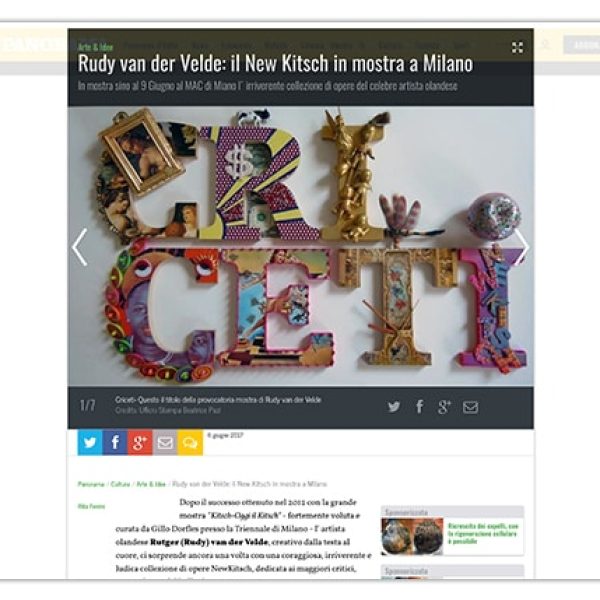Open comments via yellow chat button
This screenshot has height=600, width=600.
(x=190, y=442)
